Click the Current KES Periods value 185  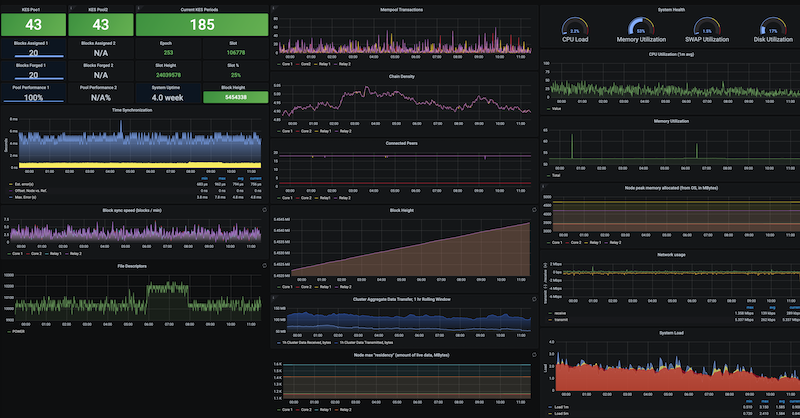[x=202, y=24]
